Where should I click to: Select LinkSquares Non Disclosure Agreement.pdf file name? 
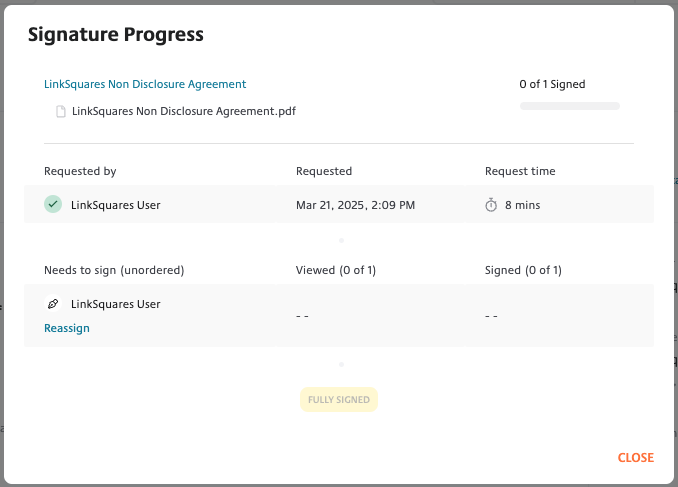pos(184,111)
